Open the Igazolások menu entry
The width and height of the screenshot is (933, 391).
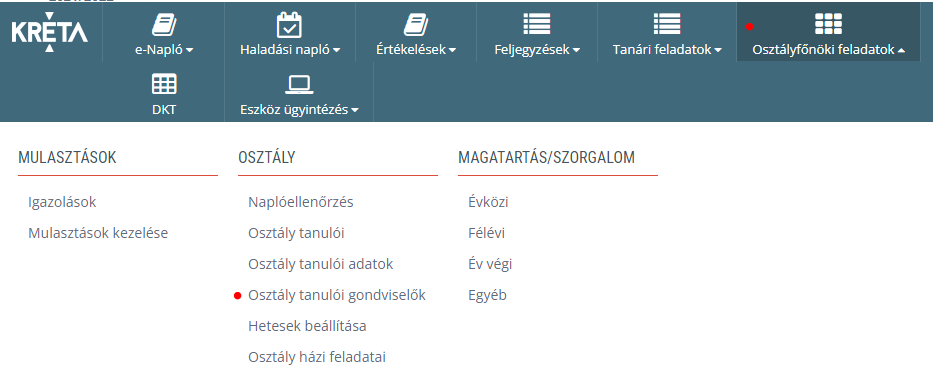coord(62,202)
